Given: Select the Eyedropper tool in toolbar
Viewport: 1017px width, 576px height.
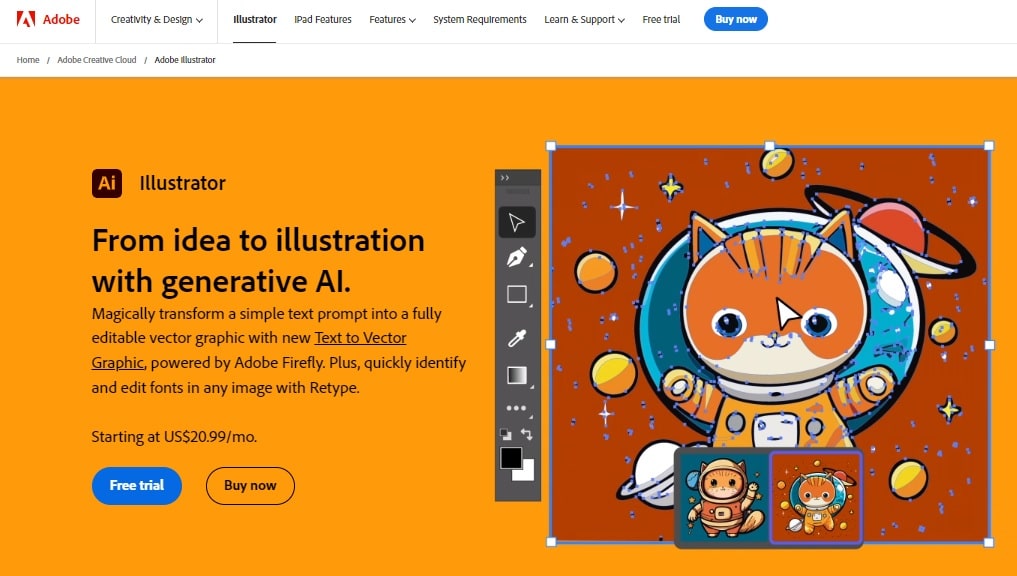Looking at the screenshot, I should [517, 337].
